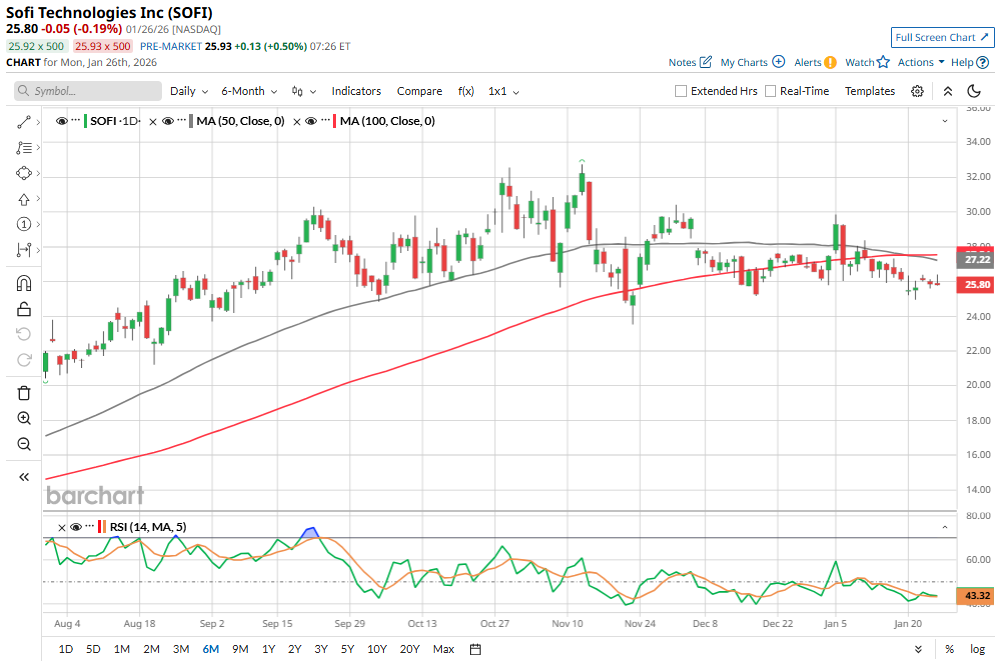The width and height of the screenshot is (999, 667).
Task: Open the Daily frequency dropdown
Action: [189, 91]
